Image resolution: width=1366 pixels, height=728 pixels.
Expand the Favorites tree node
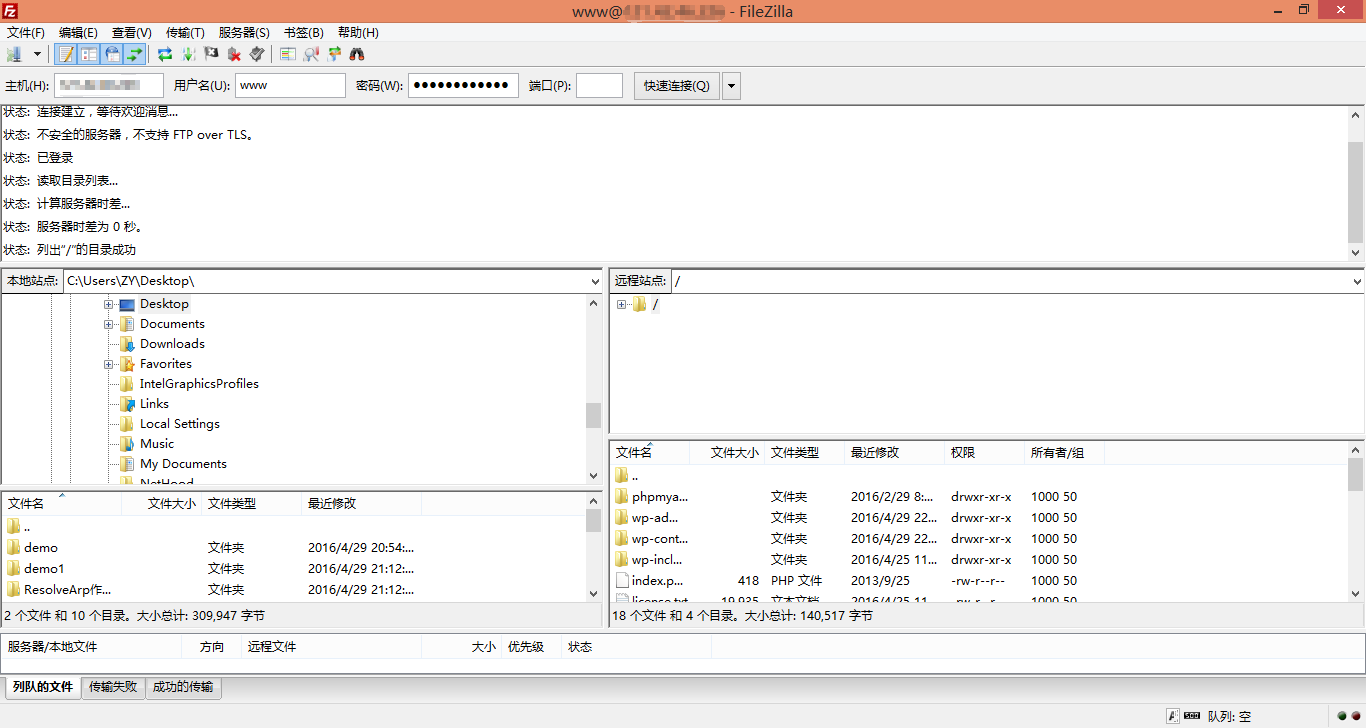108,364
